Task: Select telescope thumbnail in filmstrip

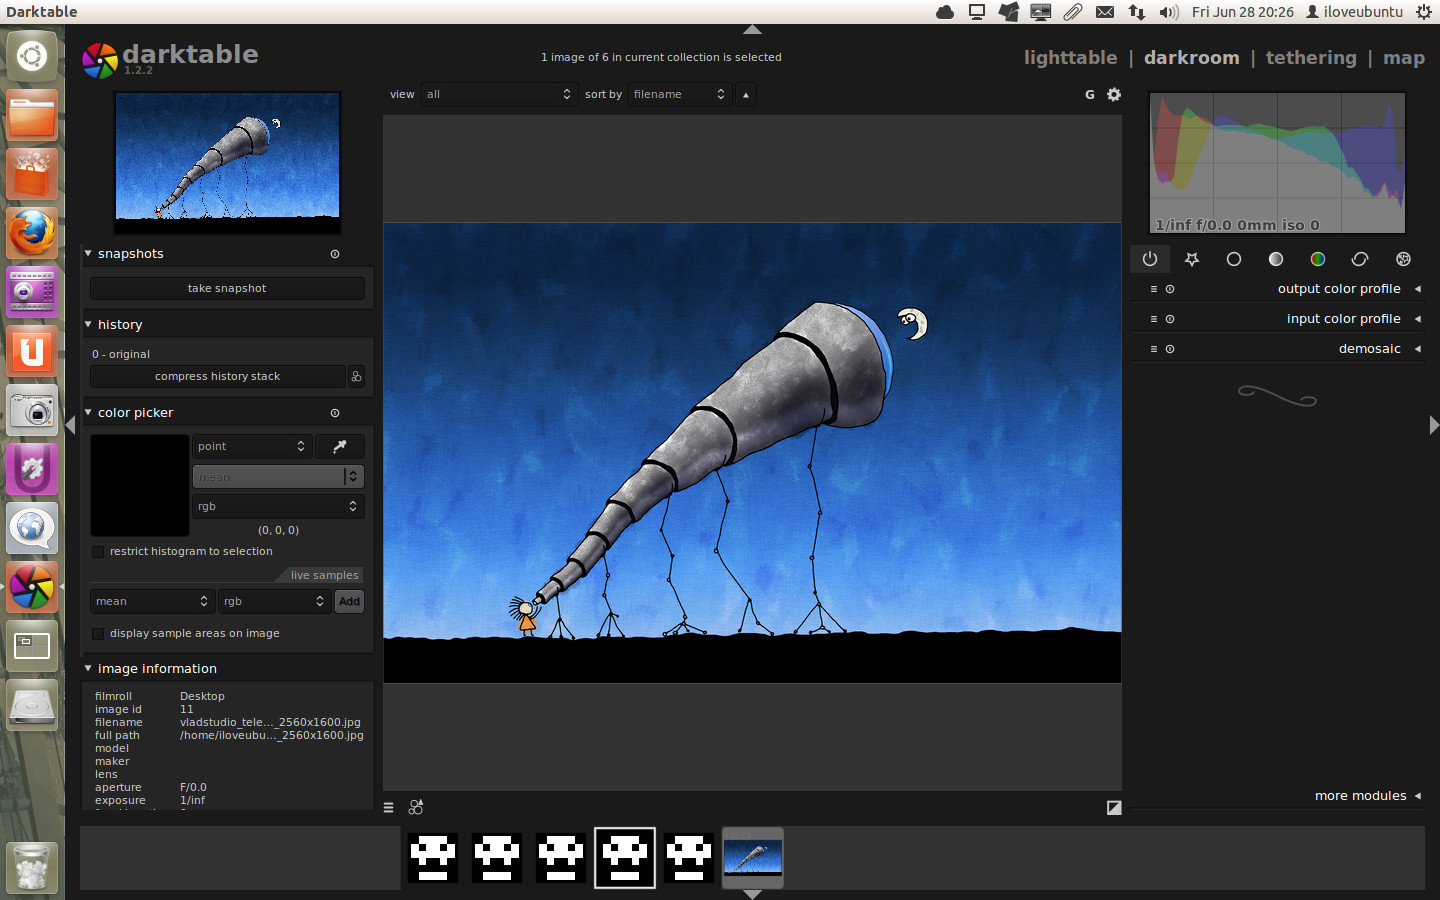Action: pos(752,857)
